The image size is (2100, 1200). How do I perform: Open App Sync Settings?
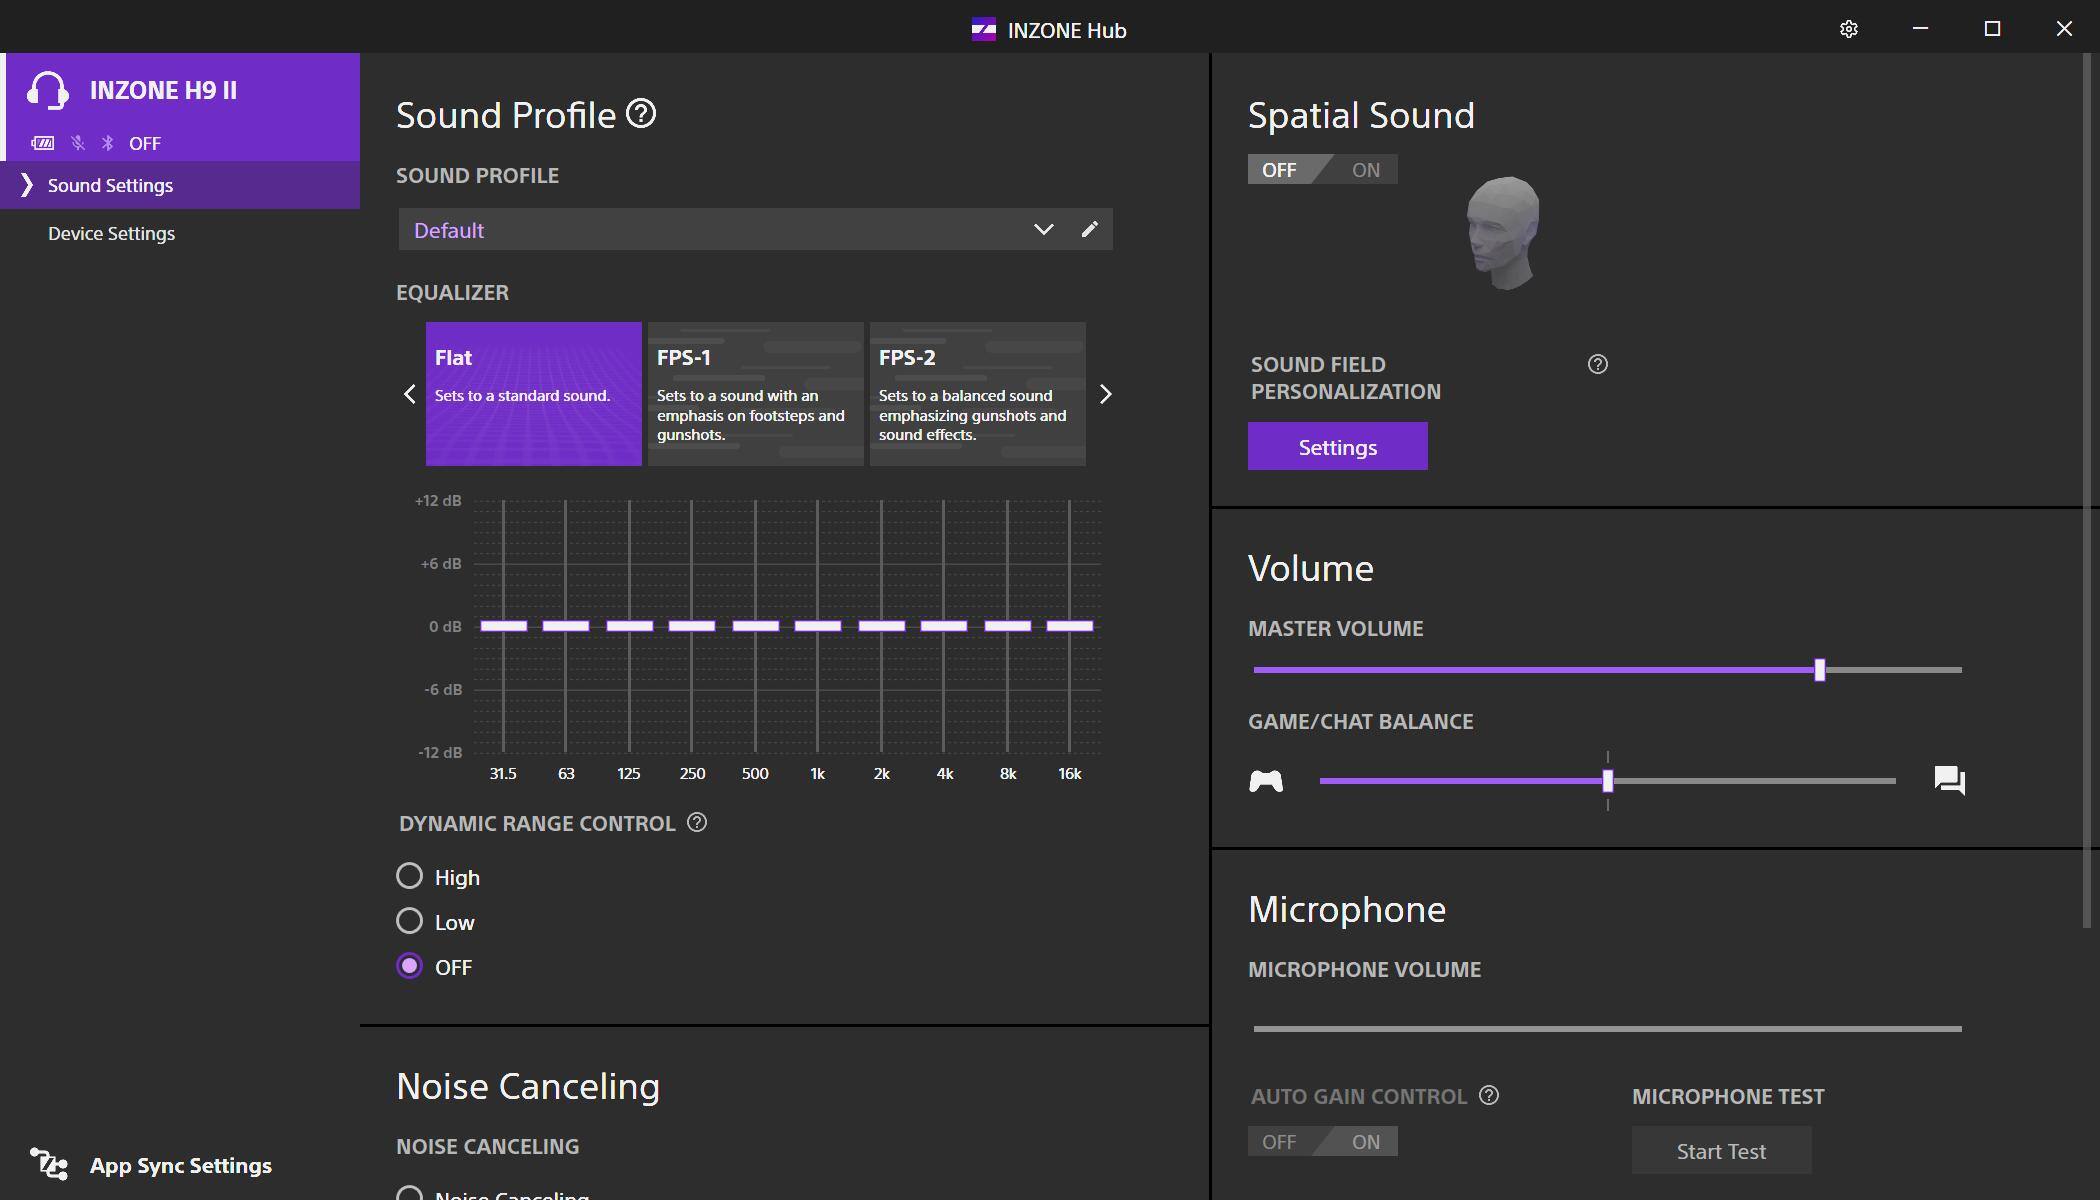point(180,1166)
